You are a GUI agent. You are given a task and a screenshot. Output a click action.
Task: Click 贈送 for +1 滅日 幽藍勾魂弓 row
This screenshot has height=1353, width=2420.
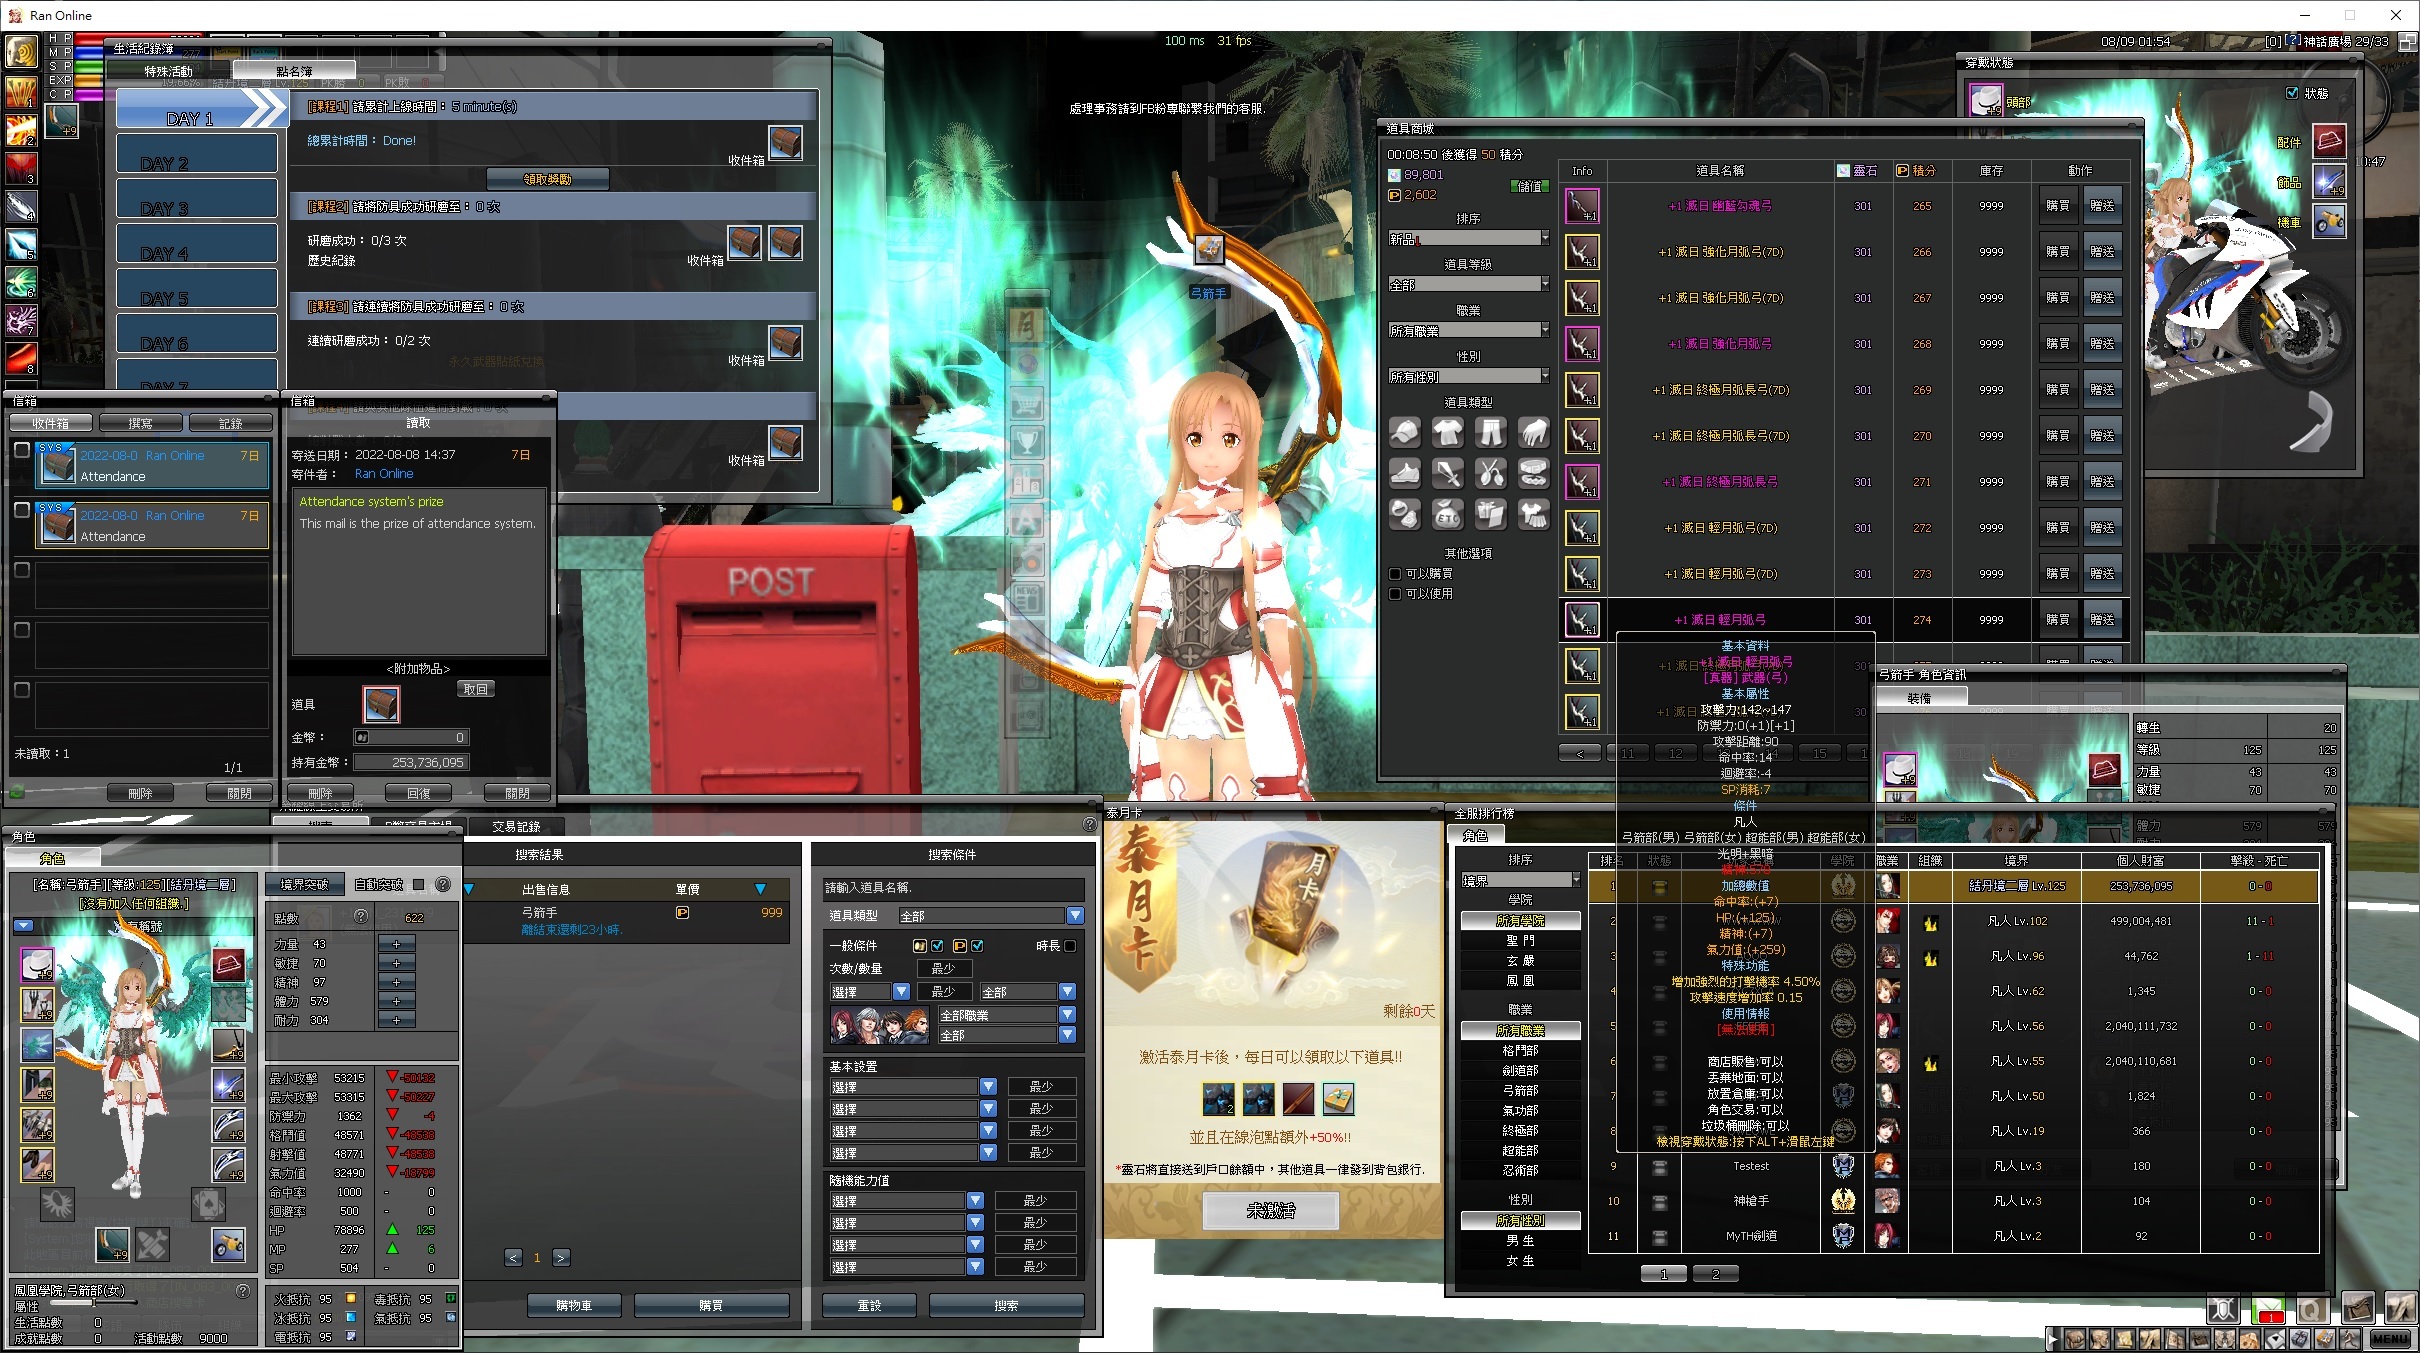[x=2102, y=206]
